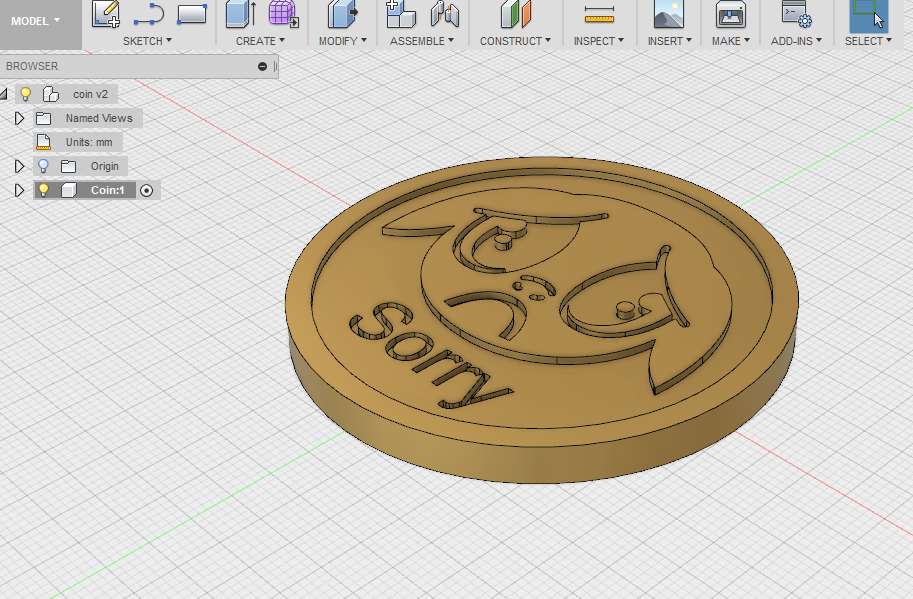Open the MODEL workspace dropdown
This screenshot has height=599, width=913.
pyautogui.click(x=36, y=21)
